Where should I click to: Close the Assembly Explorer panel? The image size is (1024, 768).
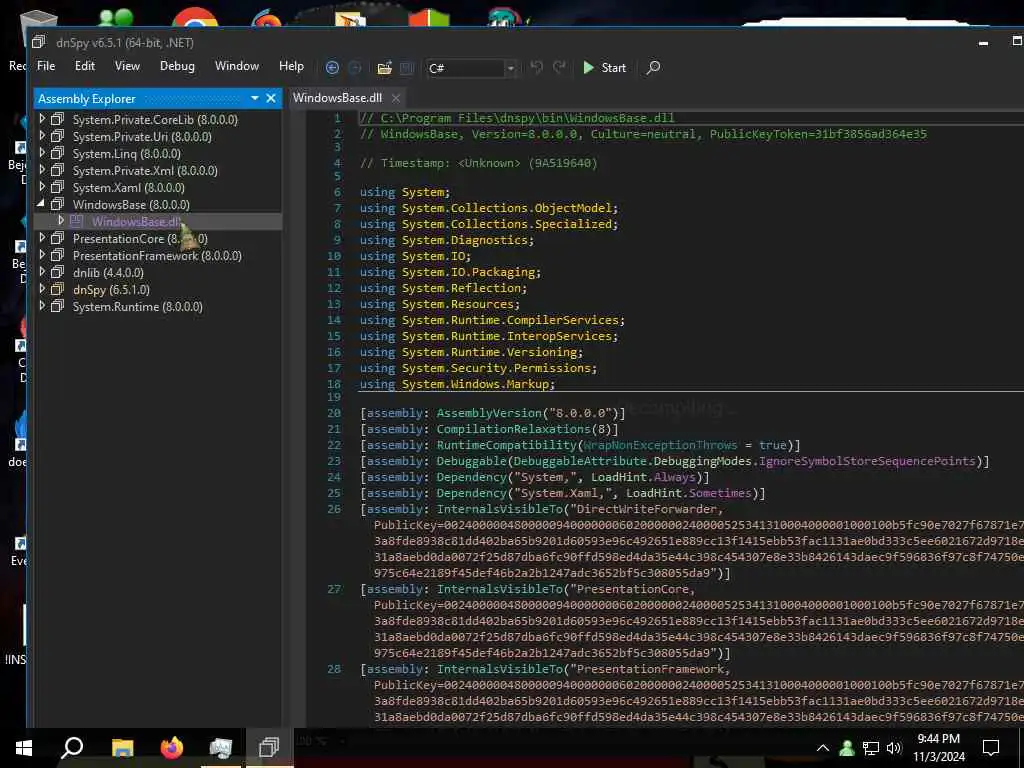click(271, 99)
